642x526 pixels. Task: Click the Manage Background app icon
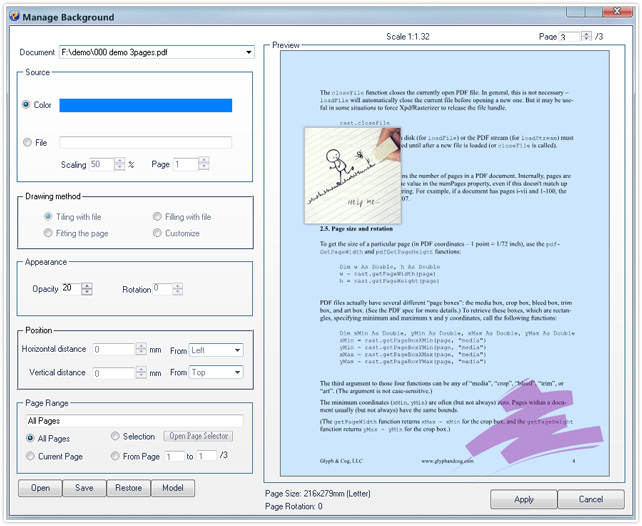coord(14,16)
